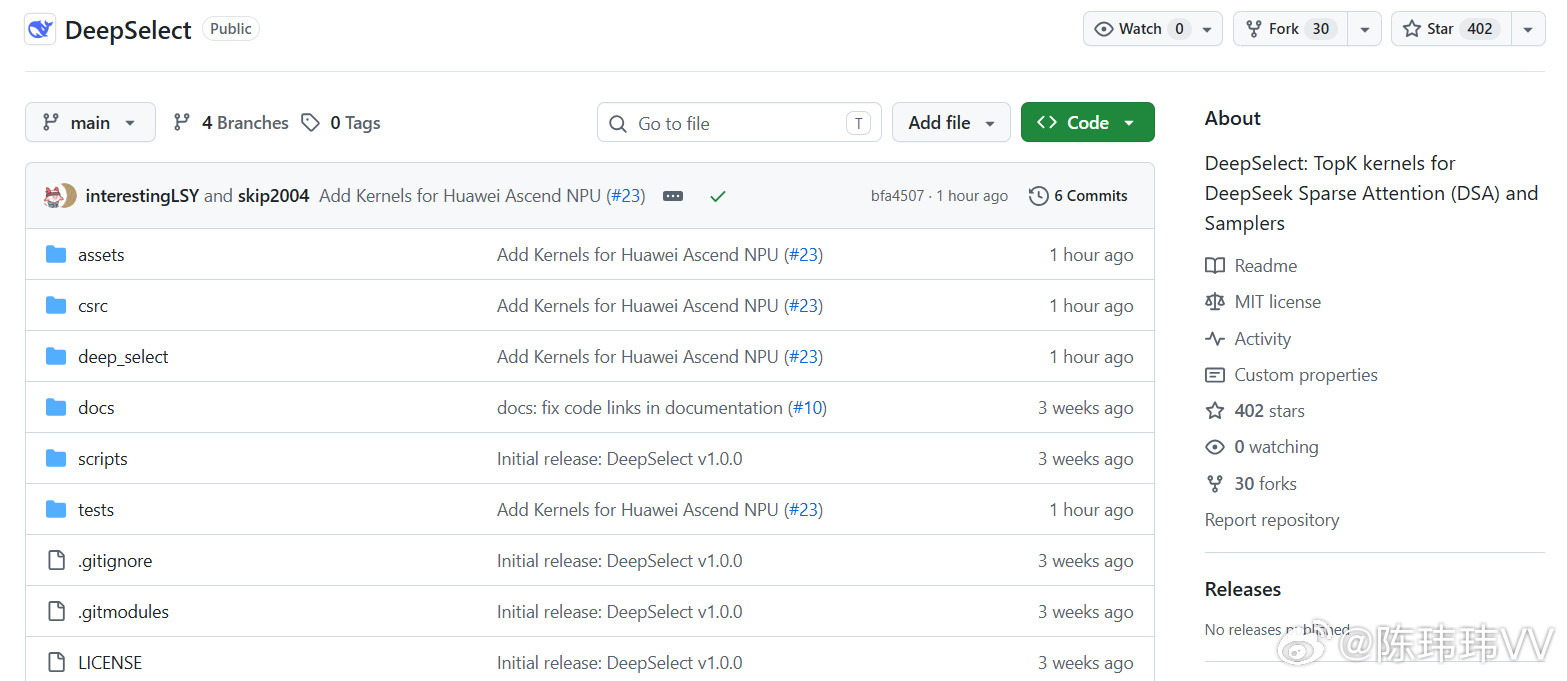The width and height of the screenshot is (1567, 681).
Task: Open the assets folder icon
Action: (56, 255)
